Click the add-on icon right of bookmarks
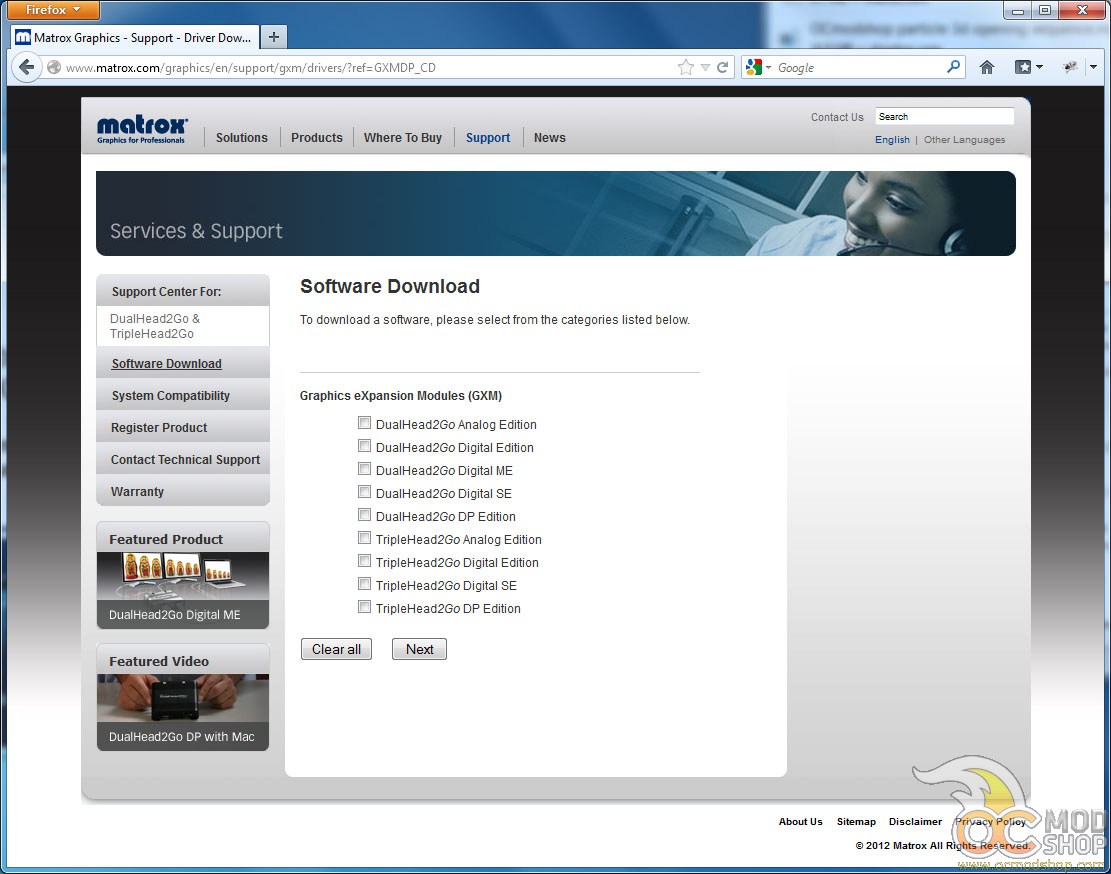The width and height of the screenshot is (1111, 874). (x=1070, y=67)
